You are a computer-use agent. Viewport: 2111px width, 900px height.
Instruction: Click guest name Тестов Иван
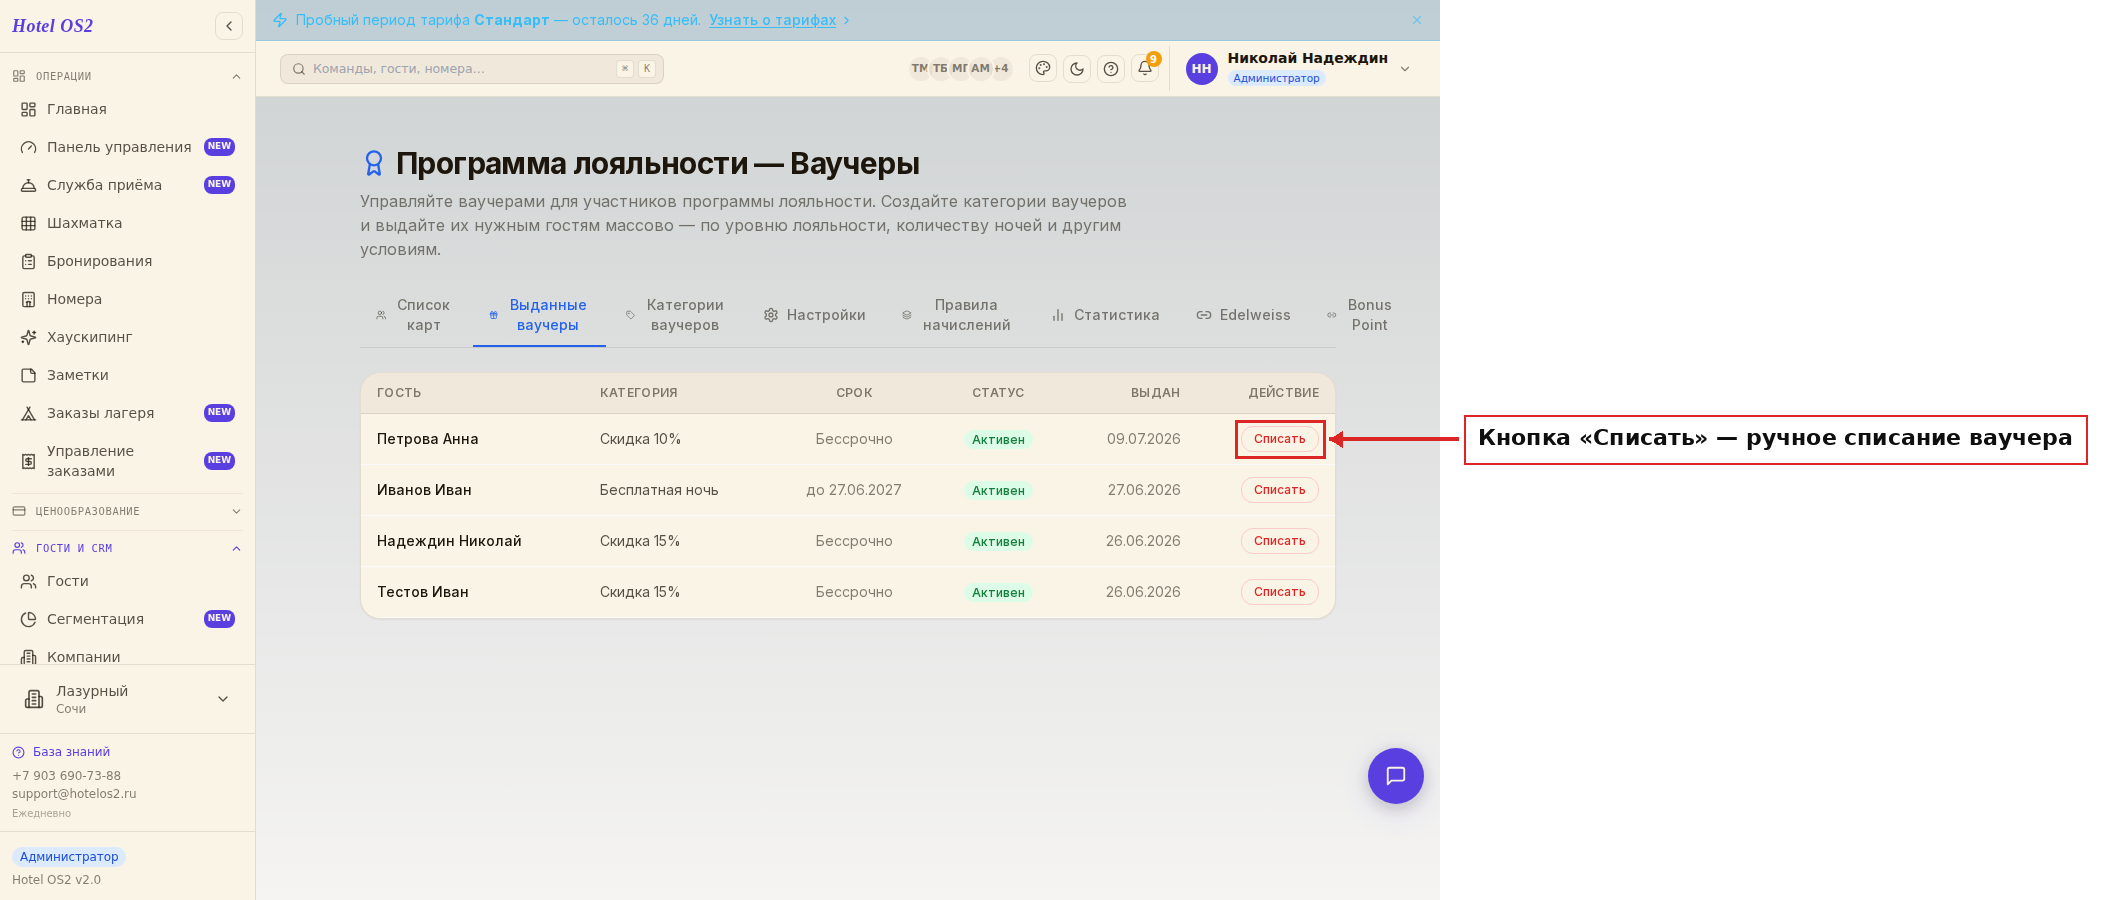coord(423,592)
